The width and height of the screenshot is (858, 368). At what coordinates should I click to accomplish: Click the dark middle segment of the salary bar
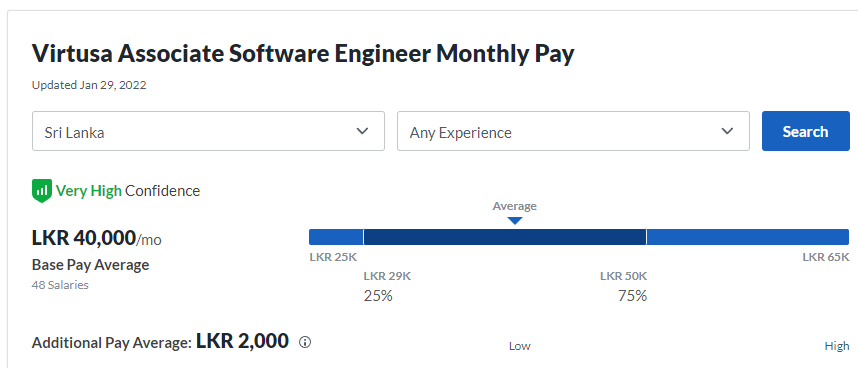coord(505,237)
